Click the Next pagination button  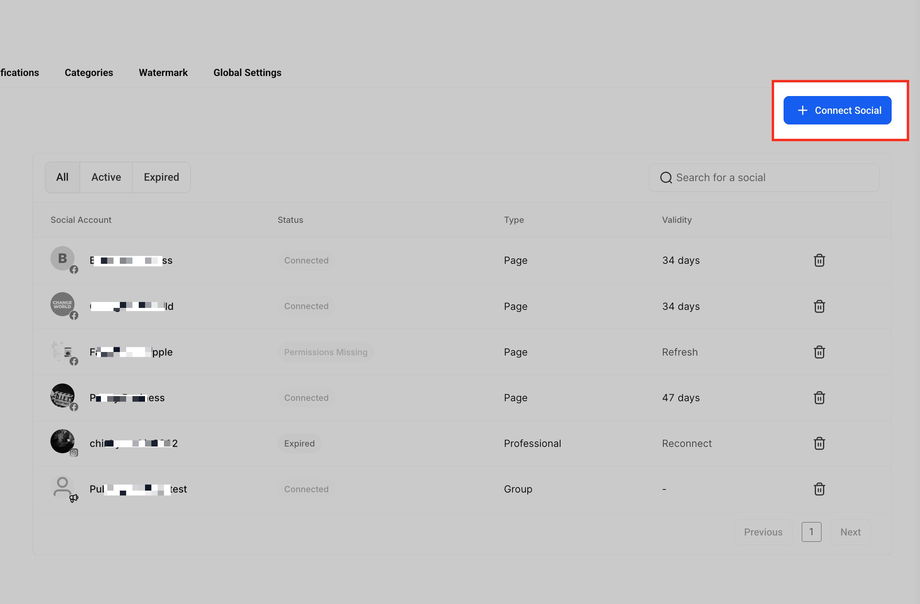(x=850, y=532)
